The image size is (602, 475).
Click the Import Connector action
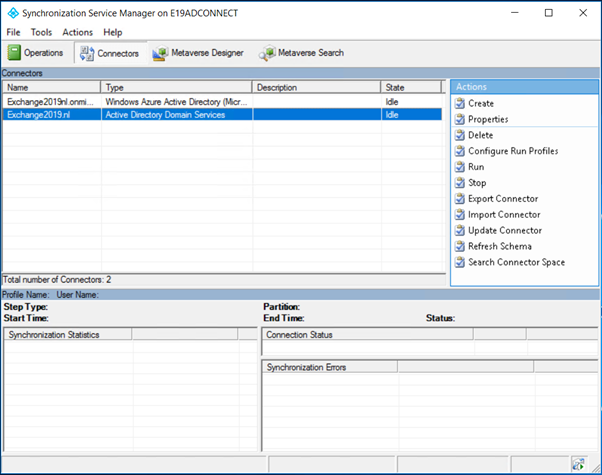(x=503, y=214)
